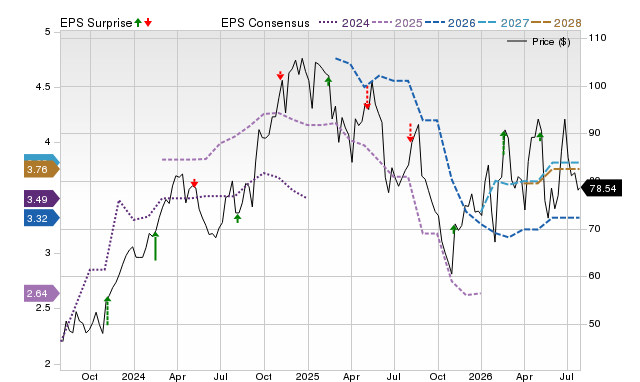Image resolution: width=640 pixels, height=382 pixels.
Task: Select the EPS Surprise legend label
Action: click(x=96, y=23)
